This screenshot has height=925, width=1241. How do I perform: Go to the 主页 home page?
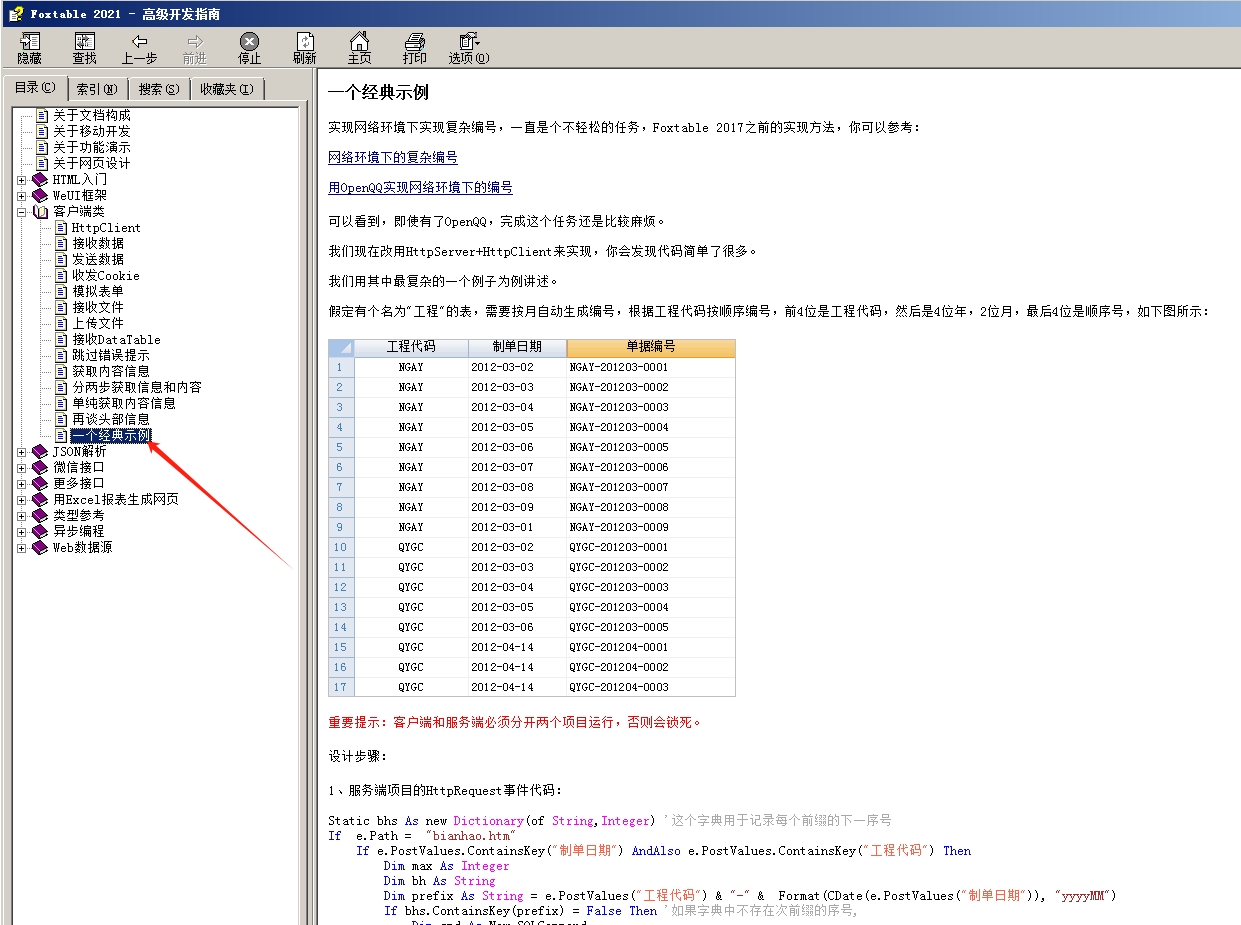360,48
